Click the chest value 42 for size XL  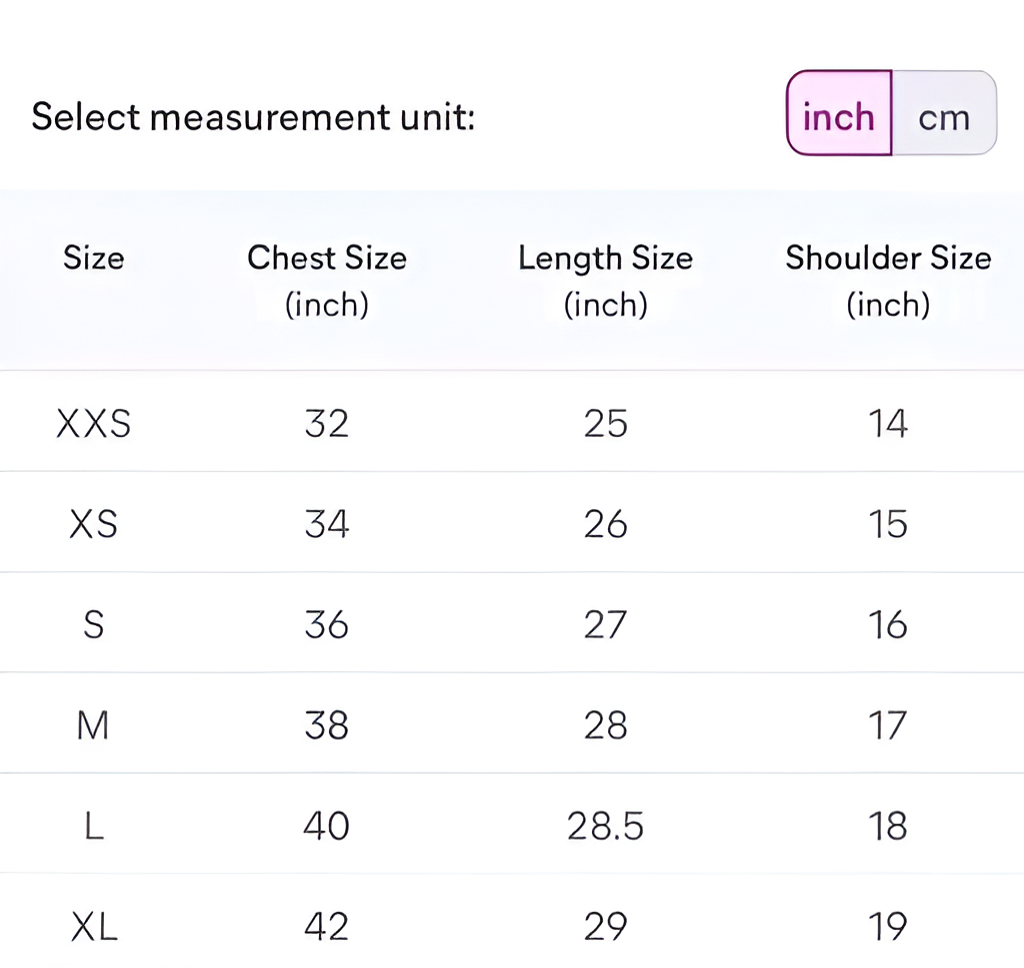coord(327,925)
